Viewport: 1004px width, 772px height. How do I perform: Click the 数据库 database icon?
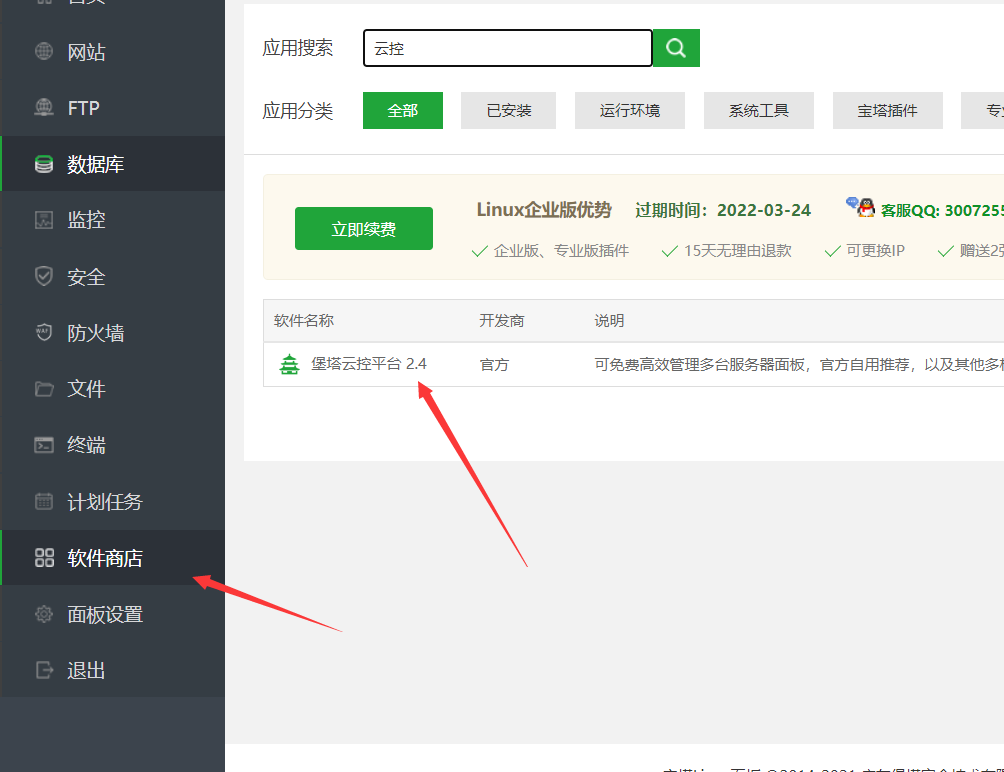[x=44, y=164]
